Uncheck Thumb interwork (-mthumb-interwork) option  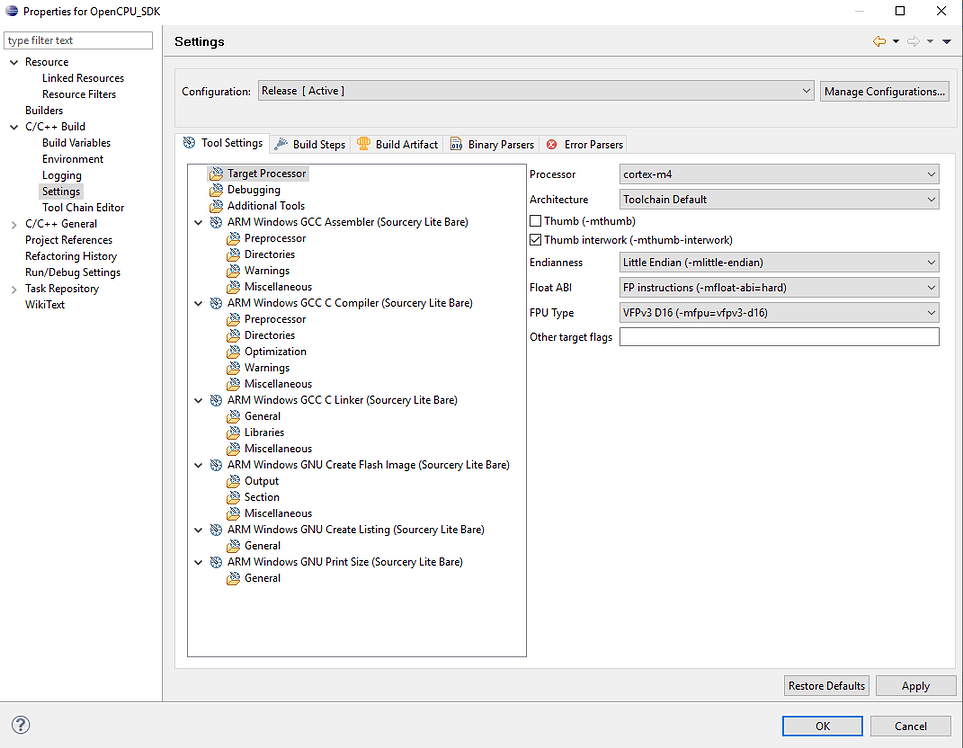point(535,240)
